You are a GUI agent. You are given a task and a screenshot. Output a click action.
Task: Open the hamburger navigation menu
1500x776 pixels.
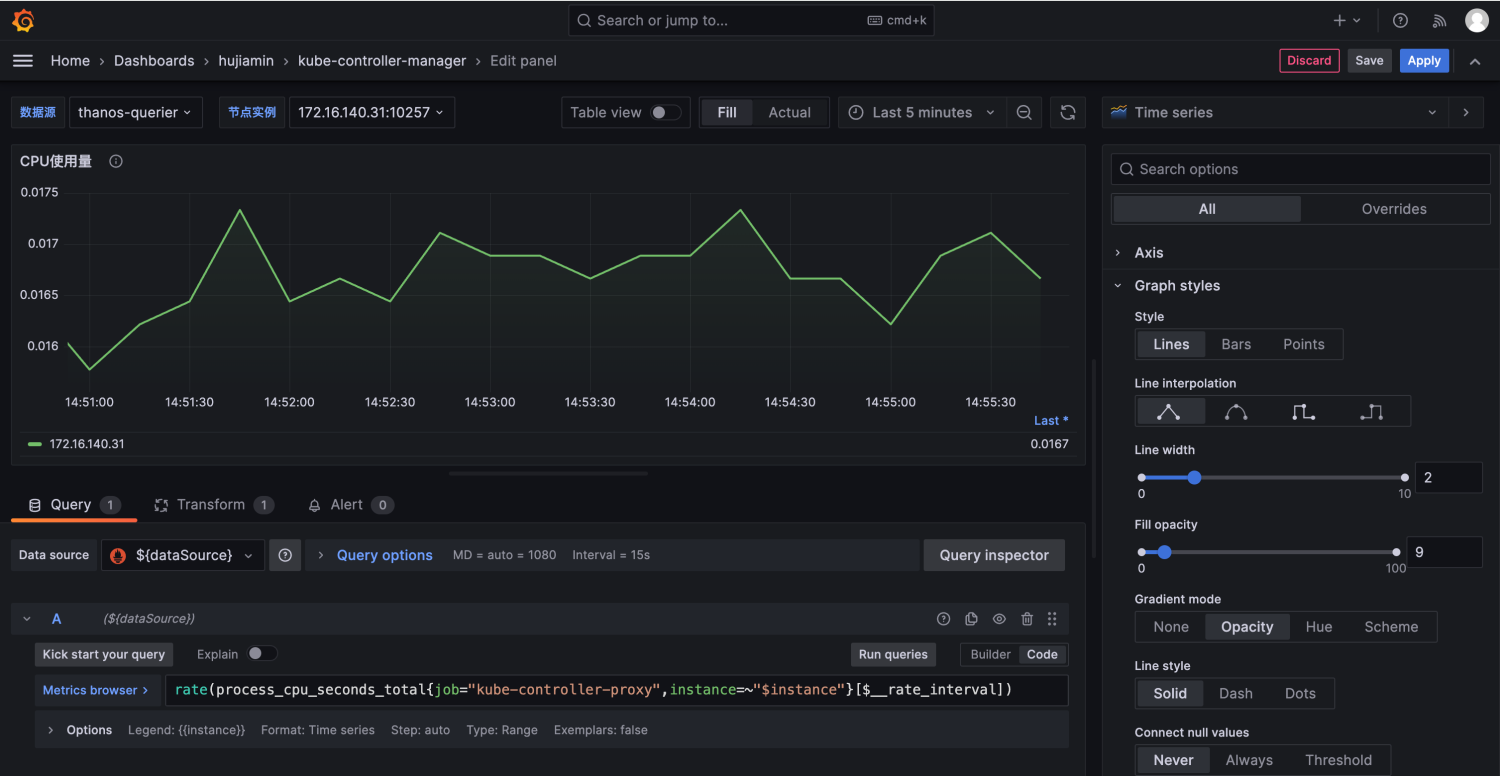point(23,61)
